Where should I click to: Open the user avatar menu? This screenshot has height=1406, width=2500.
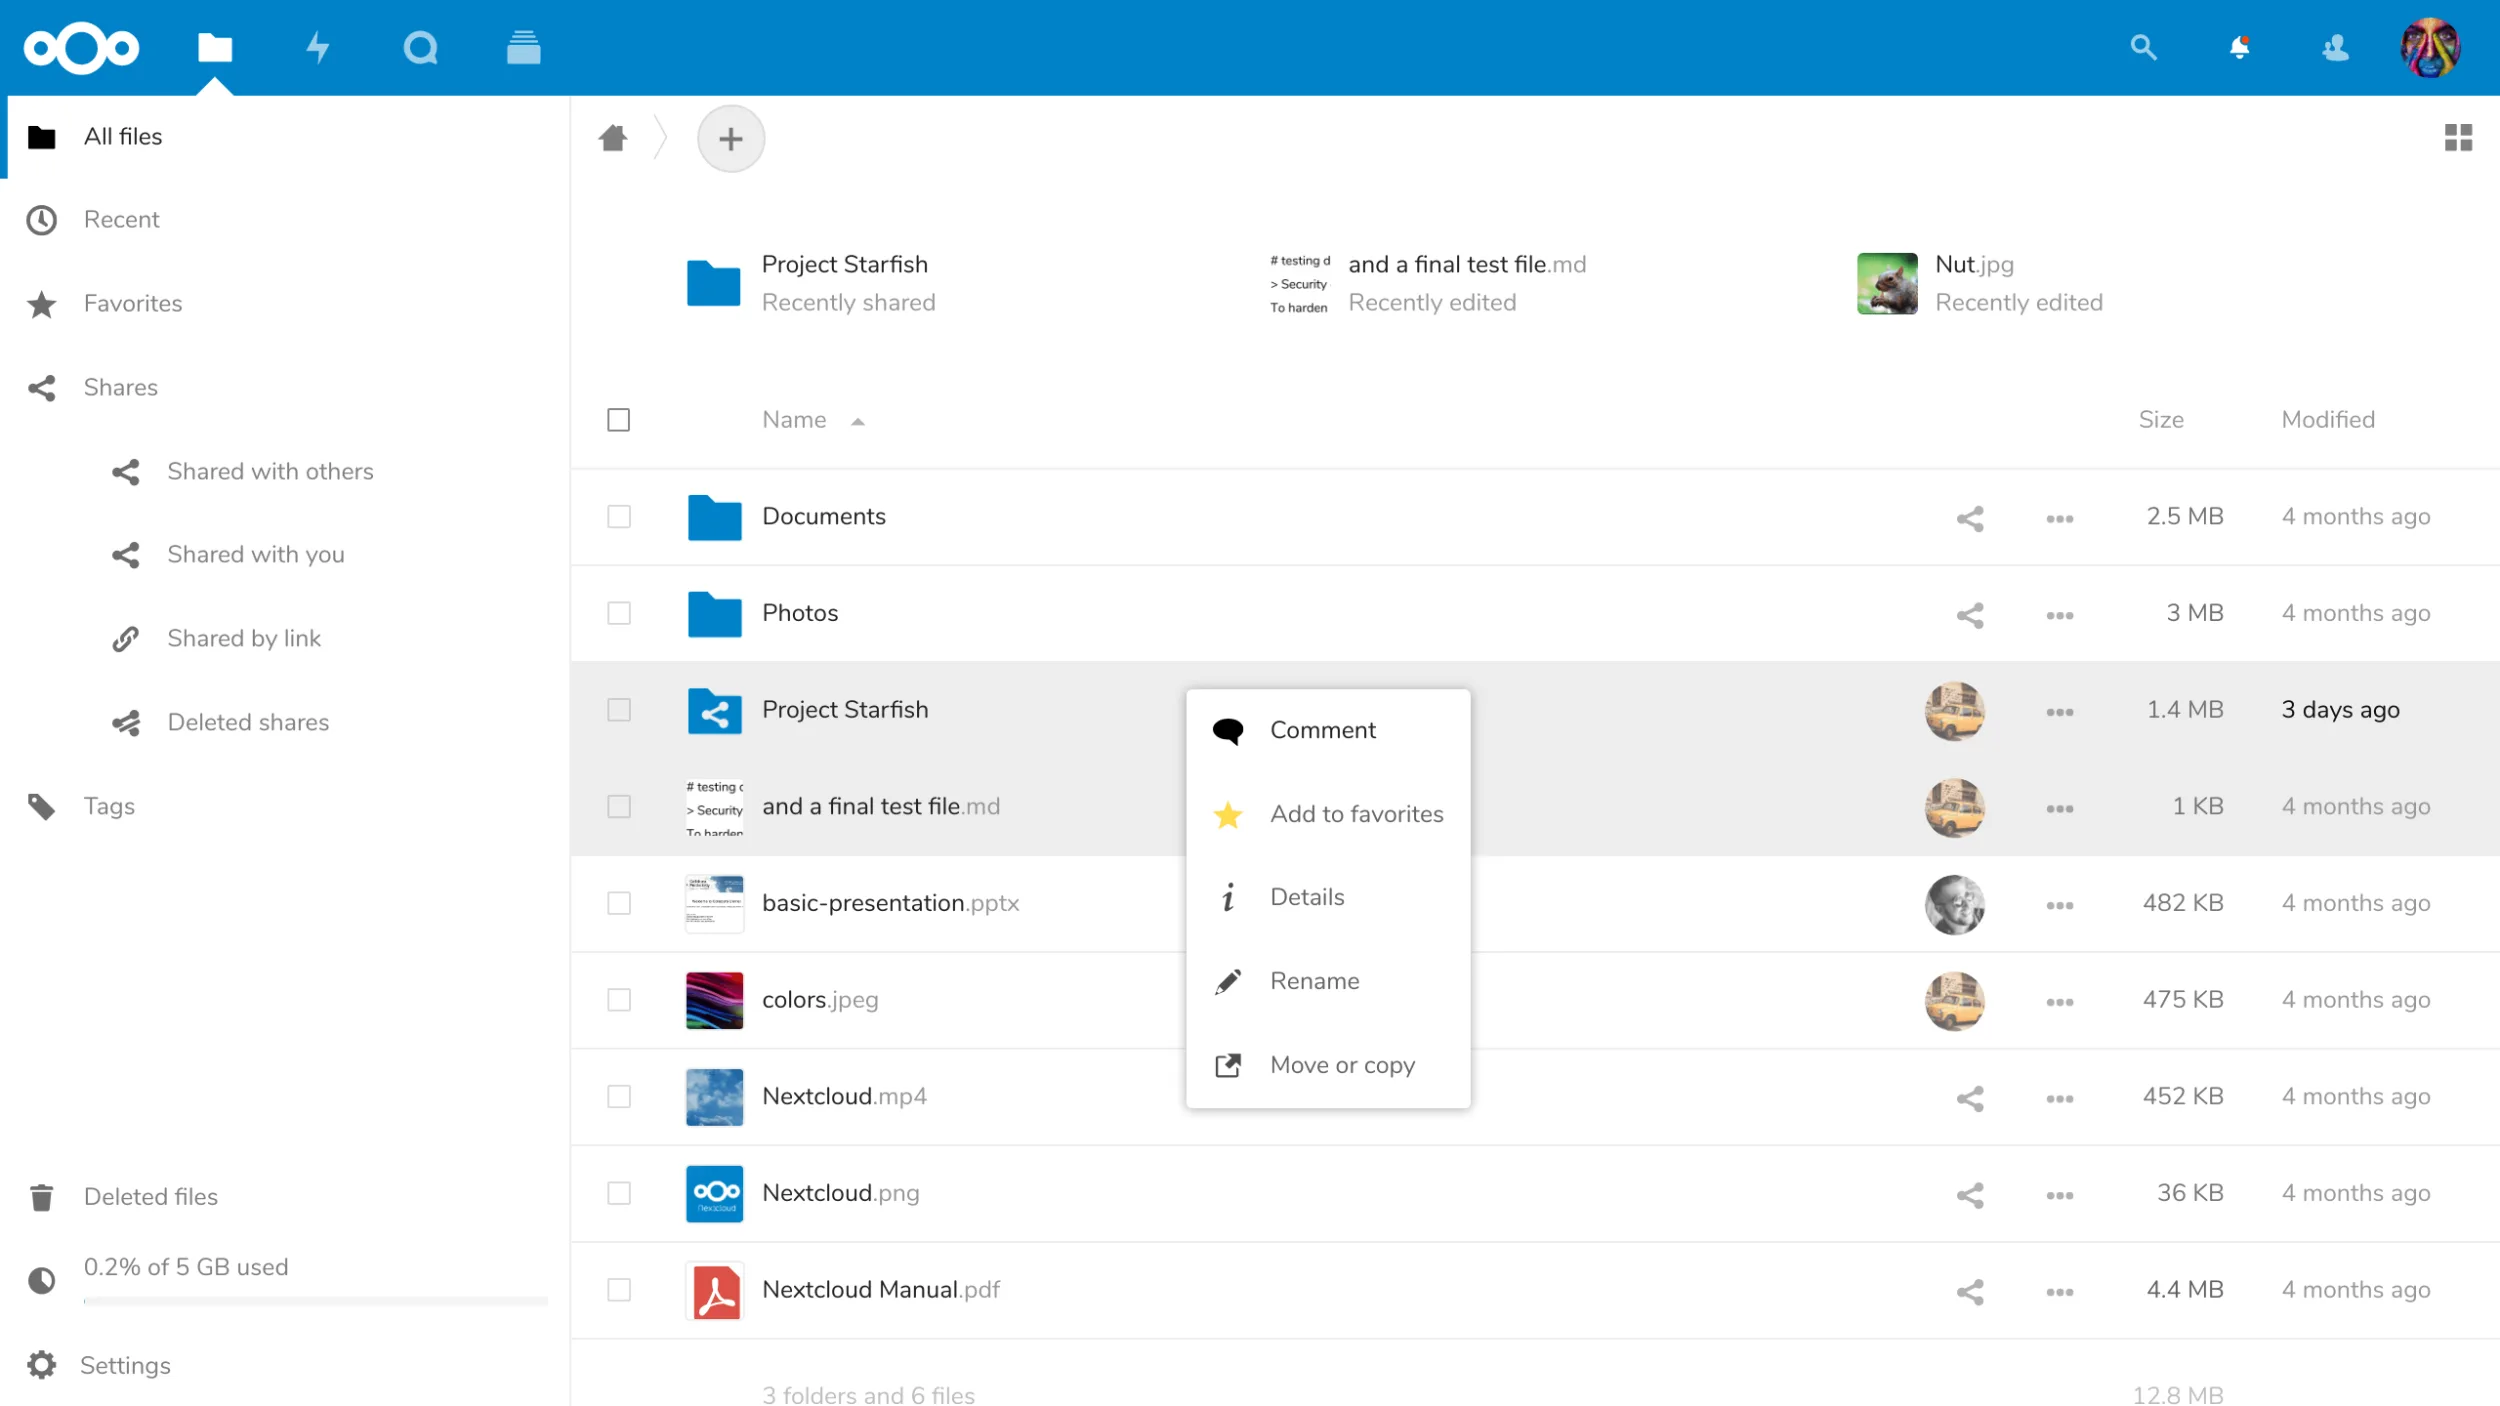2432,47
